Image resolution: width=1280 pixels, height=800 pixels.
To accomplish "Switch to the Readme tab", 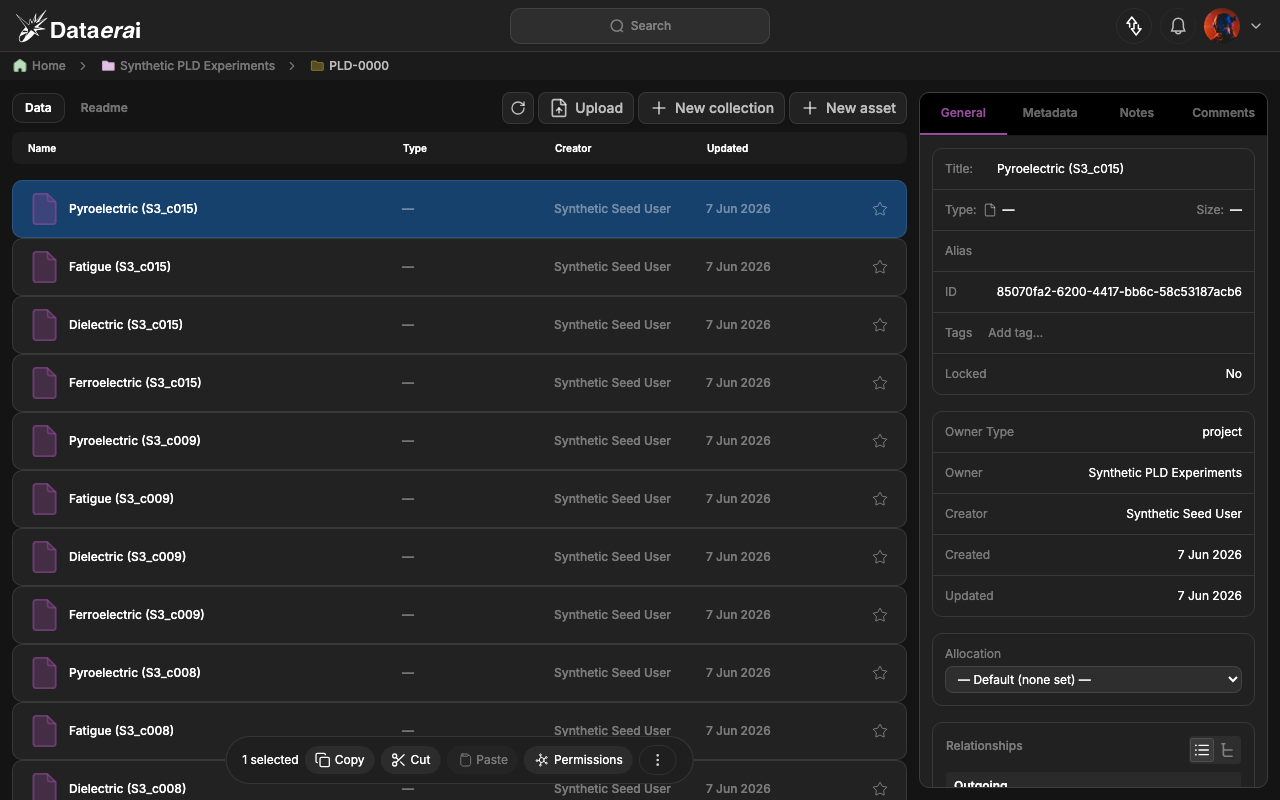I will tap(104, 108).
